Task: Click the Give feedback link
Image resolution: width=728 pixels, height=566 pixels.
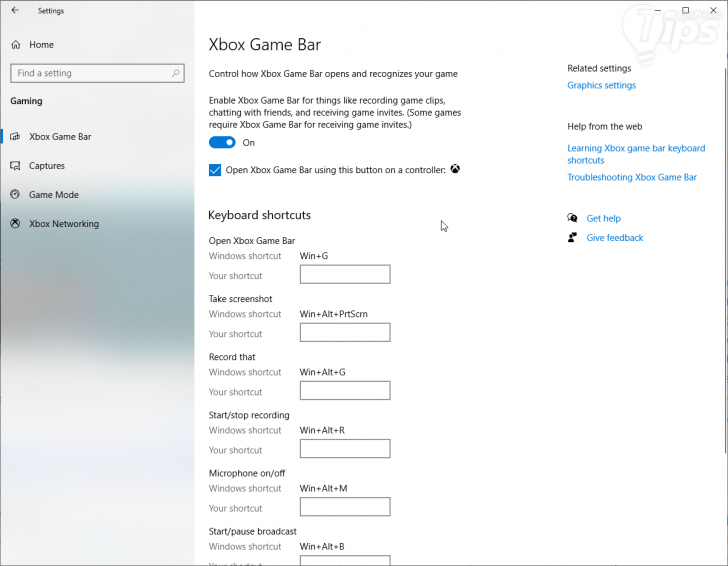Action: coord(615,238)
